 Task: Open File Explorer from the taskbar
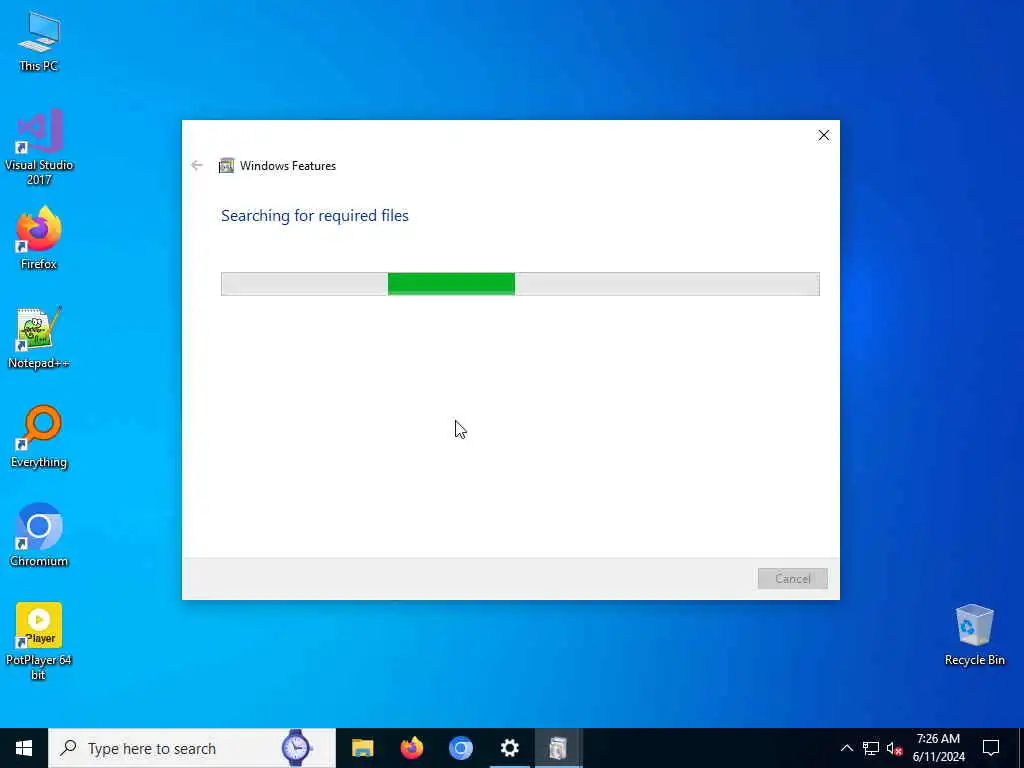[362, 748]
